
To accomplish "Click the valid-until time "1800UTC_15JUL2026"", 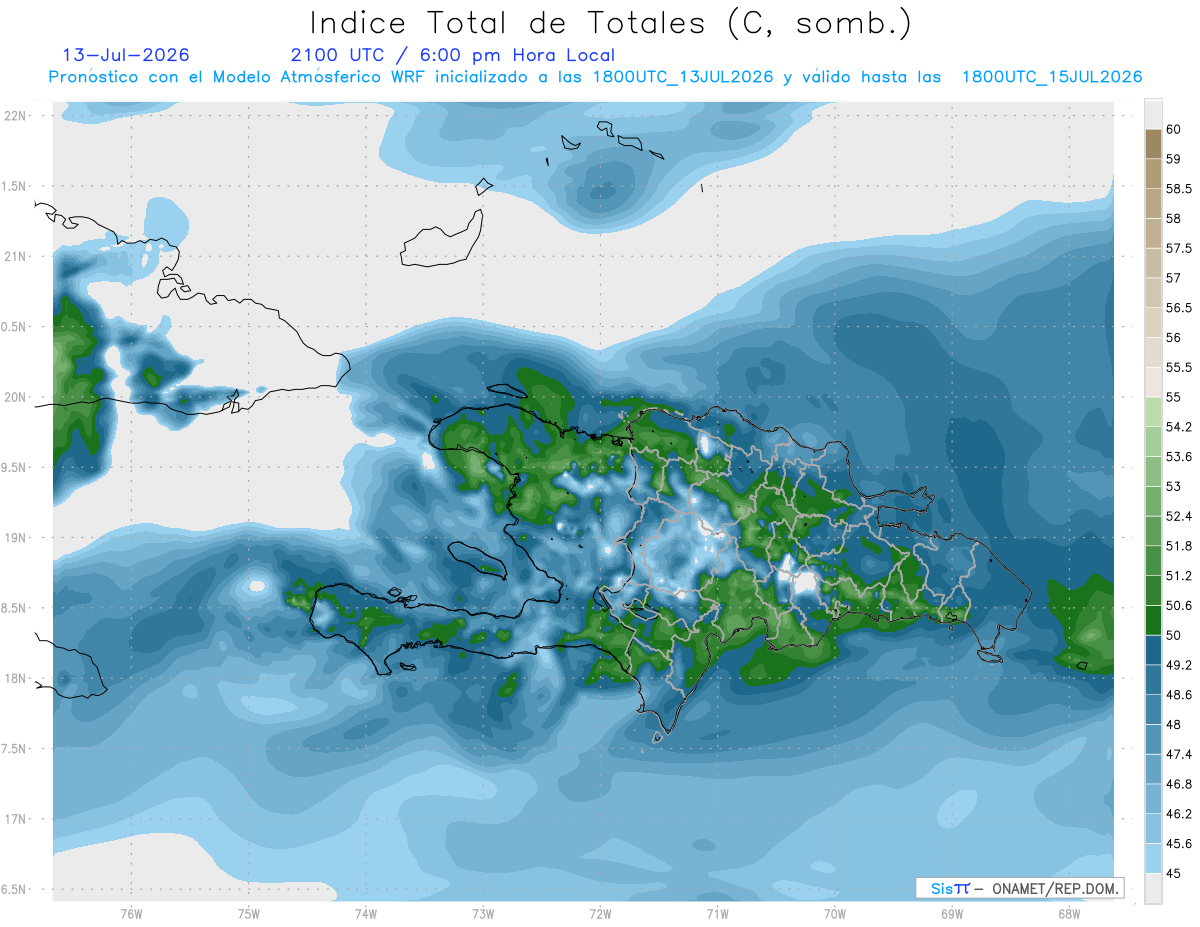I will coord(1052,78).
